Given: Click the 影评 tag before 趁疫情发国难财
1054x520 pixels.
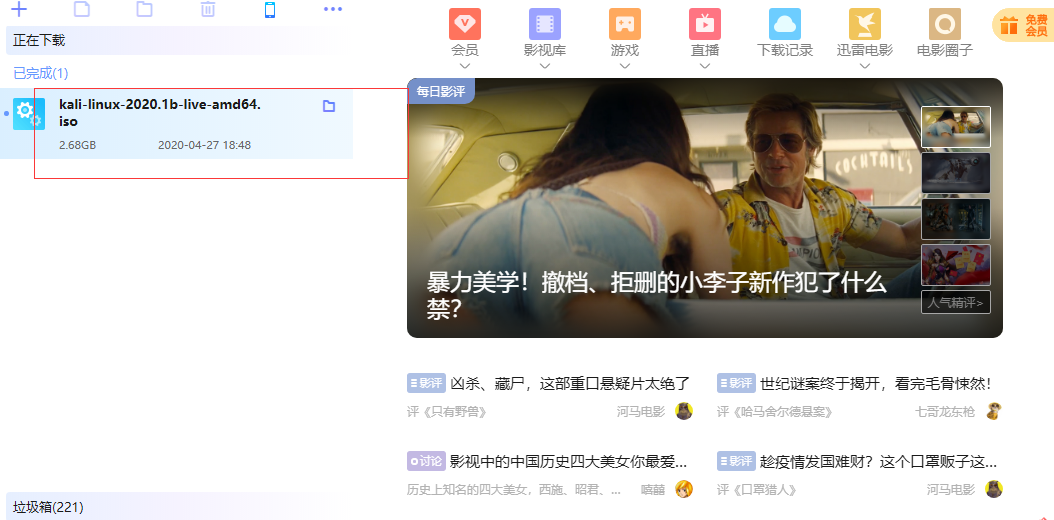Looking at the screenshot, I should point(736,462).
